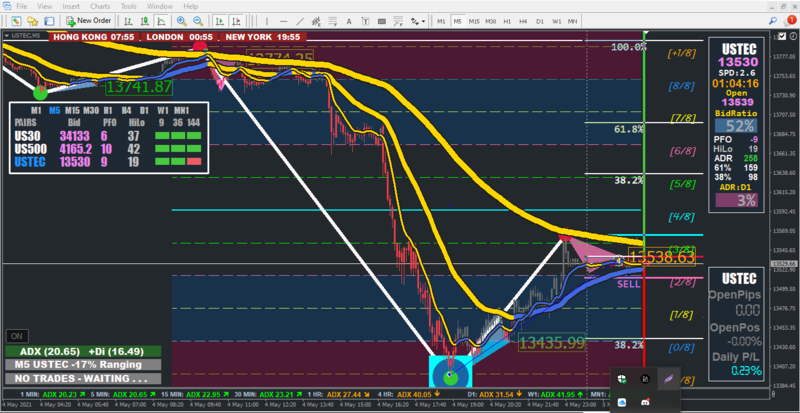The height and width of the screenshot is (413, 800).
Task: Switch to bar chart type
Action: (129, 21)
